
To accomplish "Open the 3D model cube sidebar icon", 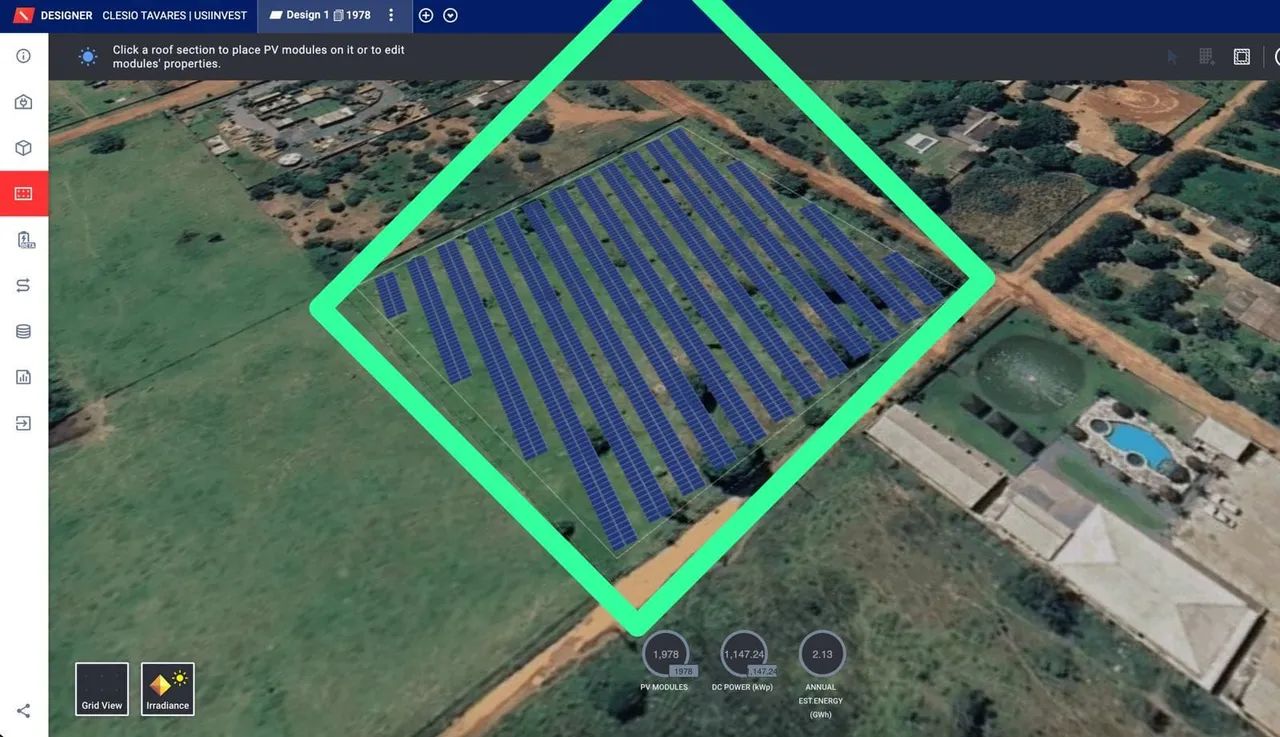I will [24, 148].
